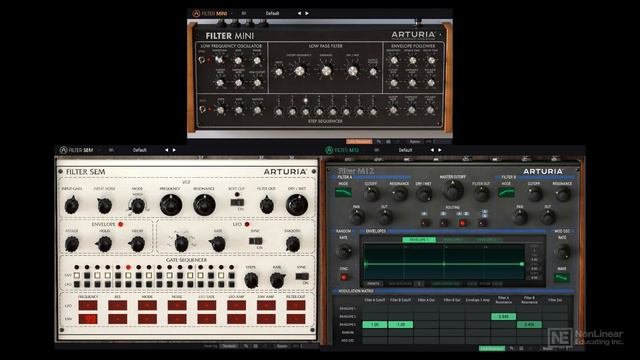Click the Envelope 3 to Filter A Cutoff matrix cell

pyautogui.click(x=375, y=324)
